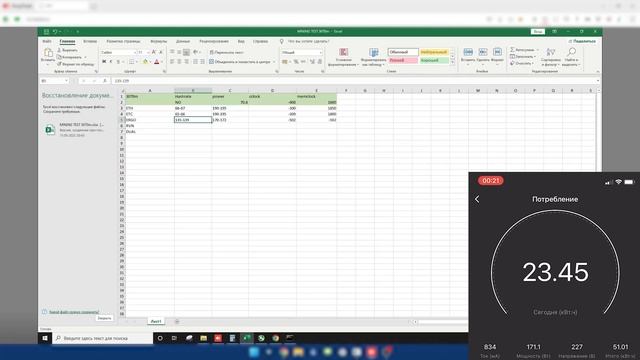640x360 pixels.
Task: Click the Format as Table icon
Action: [x=373, y=52]
